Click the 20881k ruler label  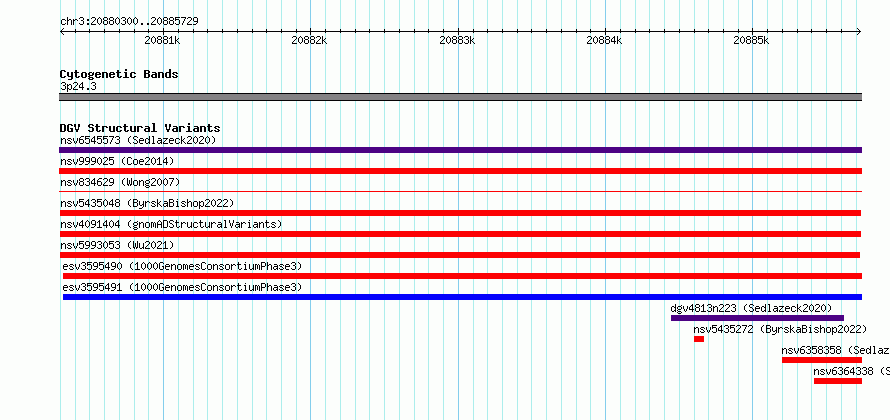(162, 40)
